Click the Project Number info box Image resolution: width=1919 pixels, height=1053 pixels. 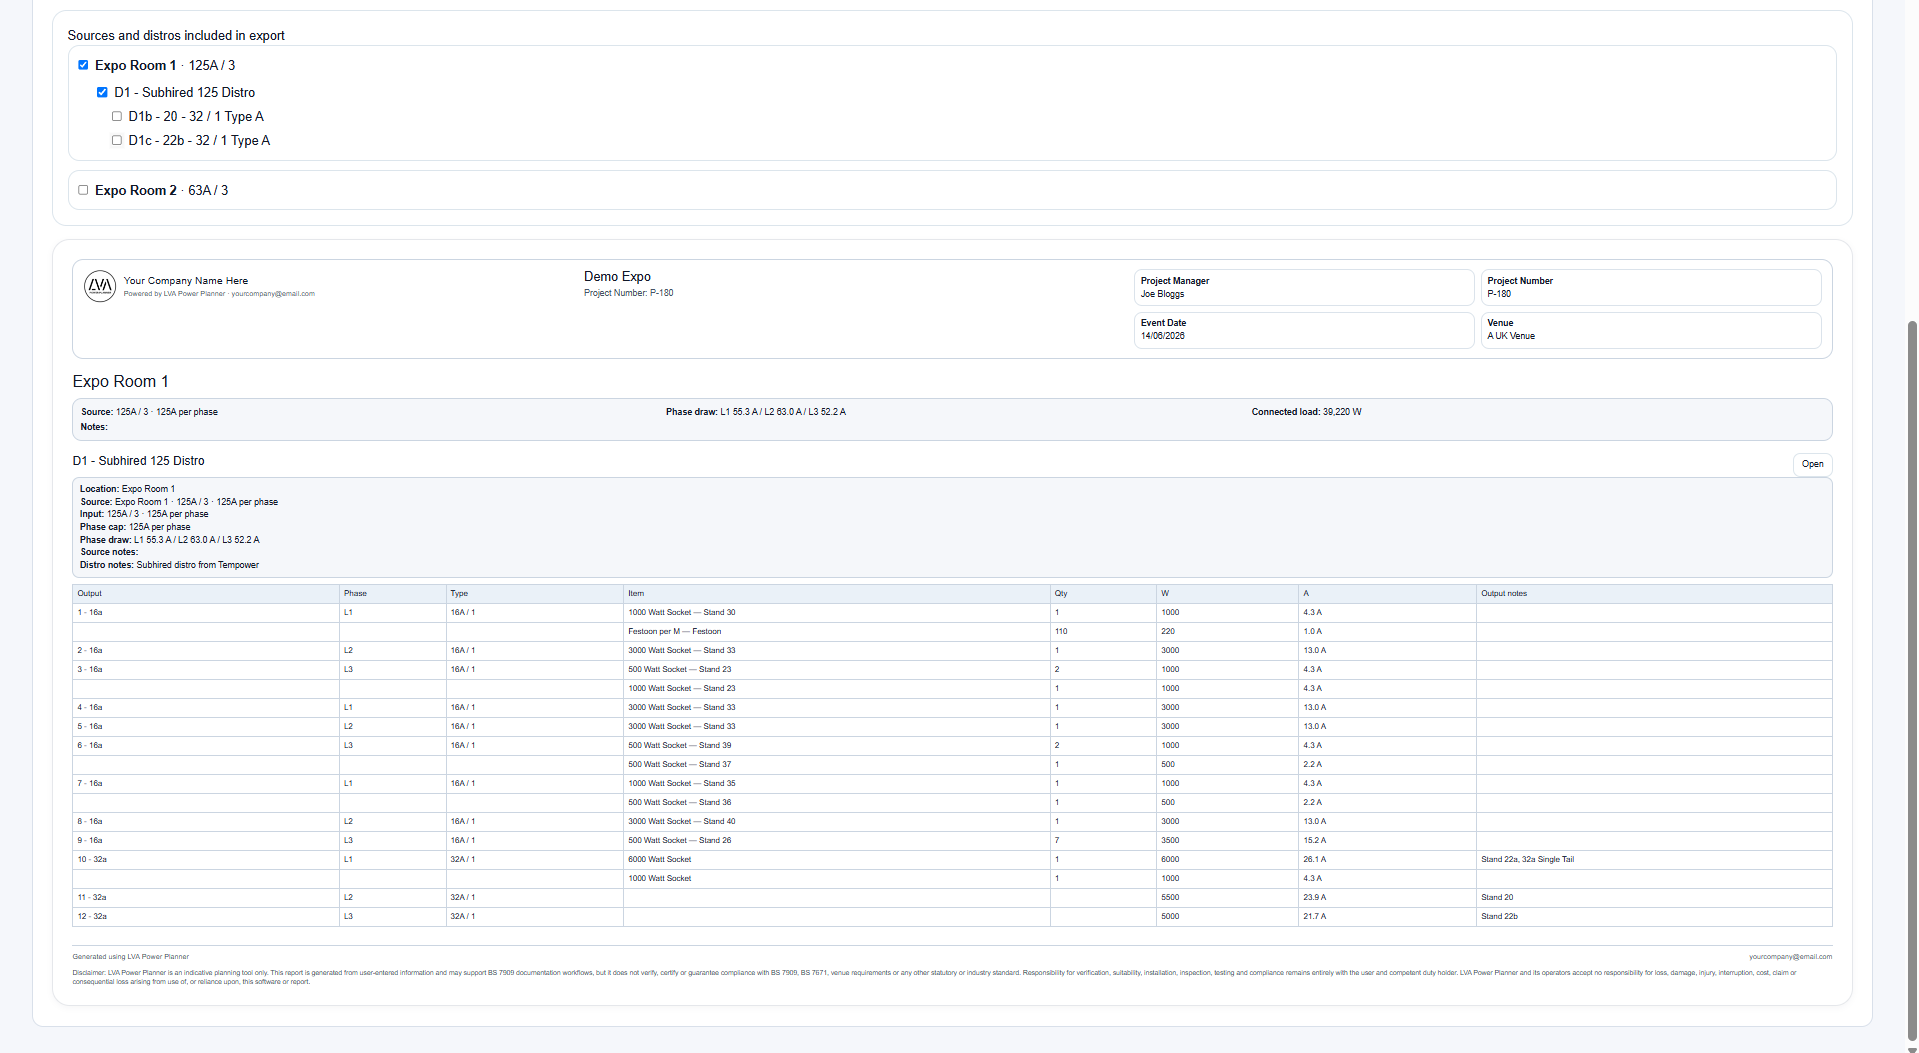tap(1651, 288)
